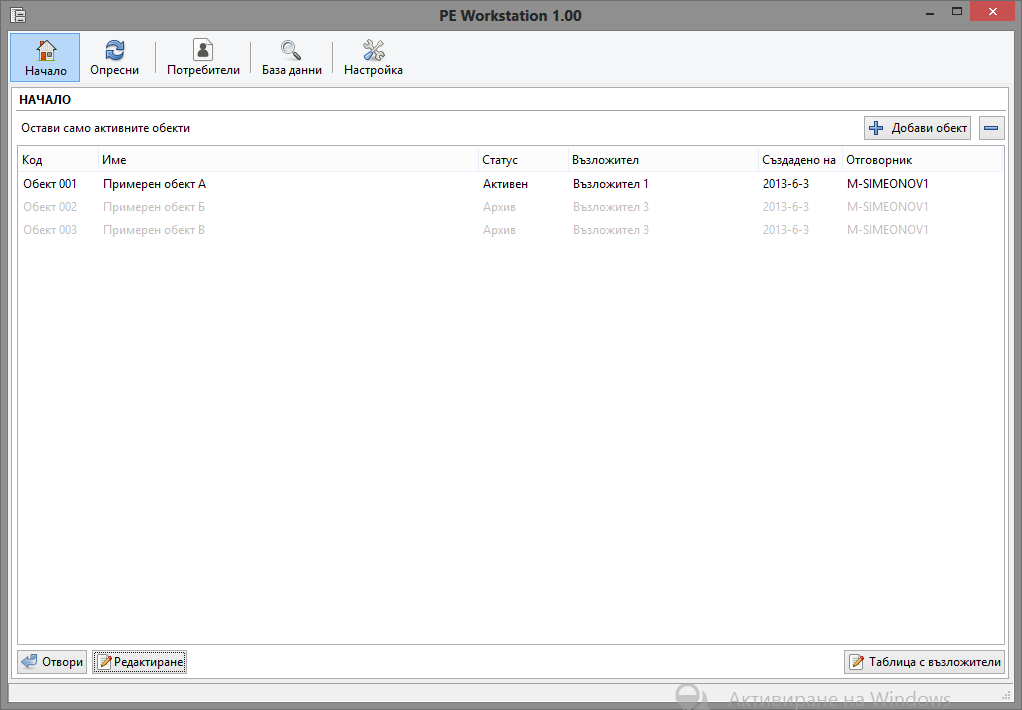Sort by the Възложител column header

tap(605, 160)
